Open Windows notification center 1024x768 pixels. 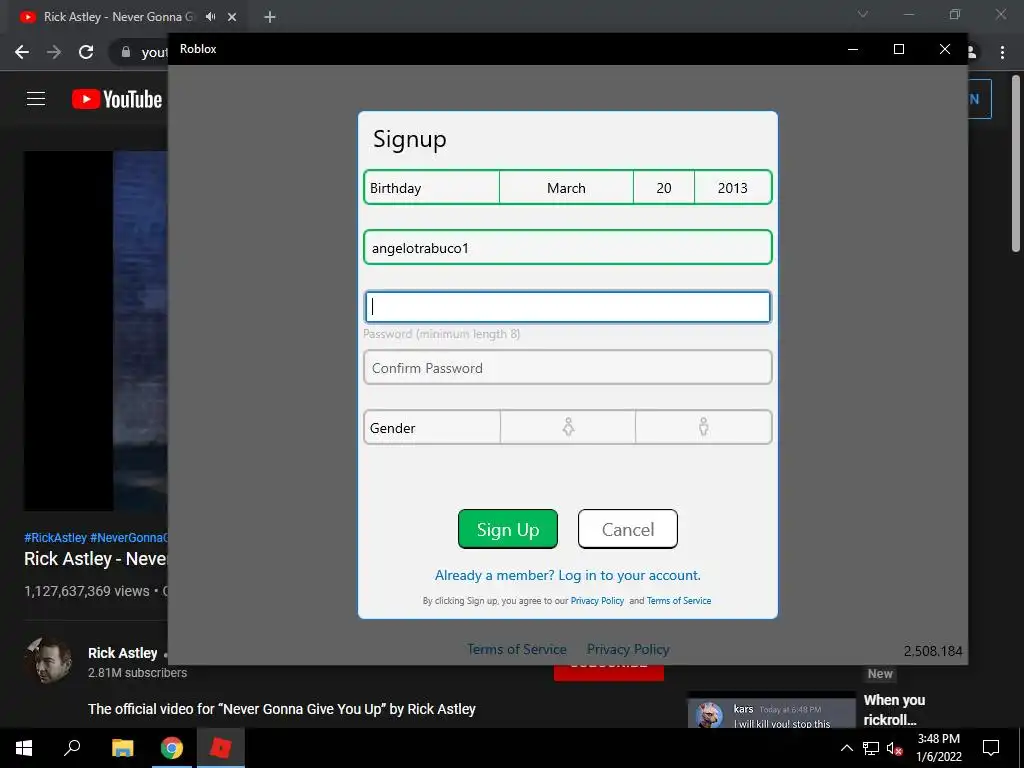click(x=991, y=748)
